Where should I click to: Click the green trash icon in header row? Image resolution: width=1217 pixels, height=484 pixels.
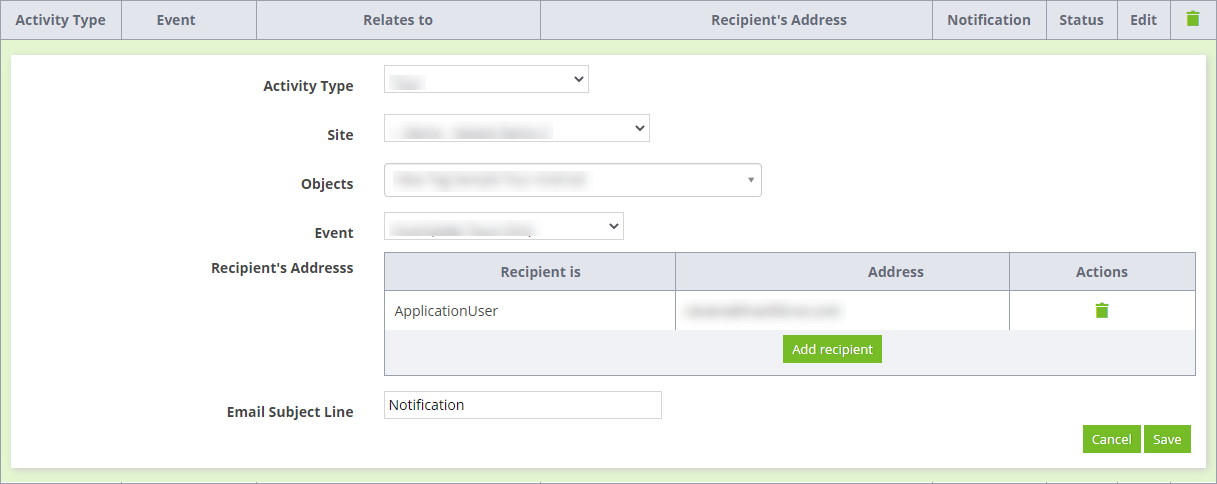[1192, 19]
